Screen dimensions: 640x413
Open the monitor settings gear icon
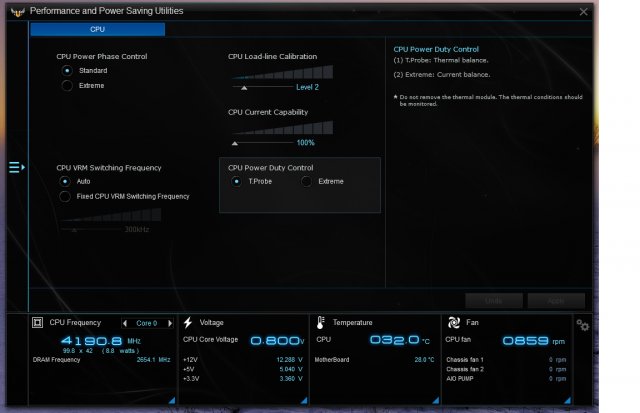(x=582, y=324)
